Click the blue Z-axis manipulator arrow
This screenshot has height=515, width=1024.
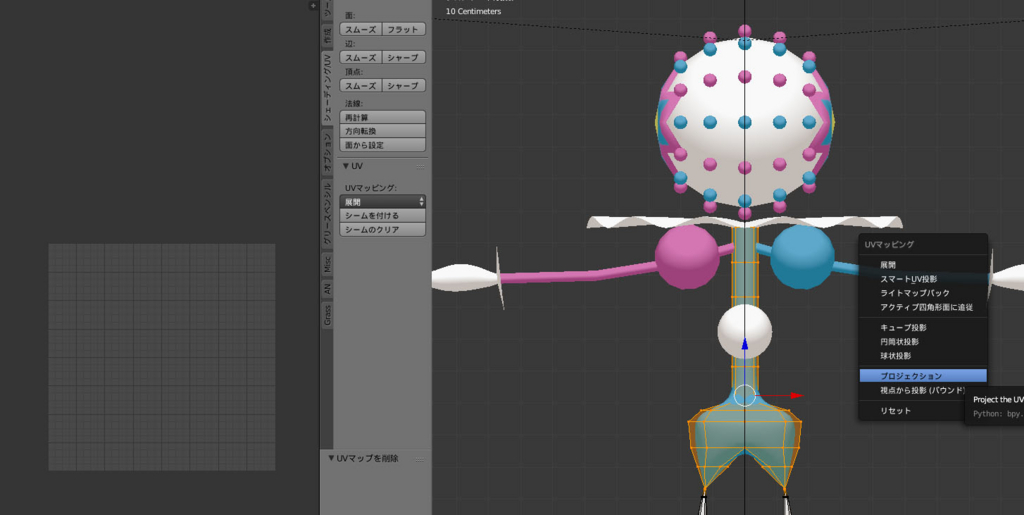coord(744,343)
